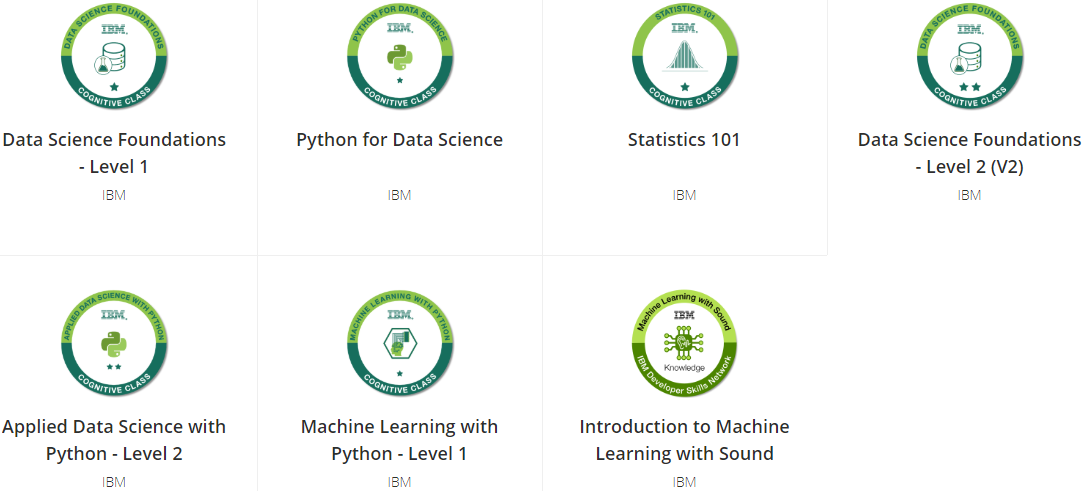Select the Statistics 101 bell curve badge
Viewport: 1087px width, 491px height.
click(685, 58)
